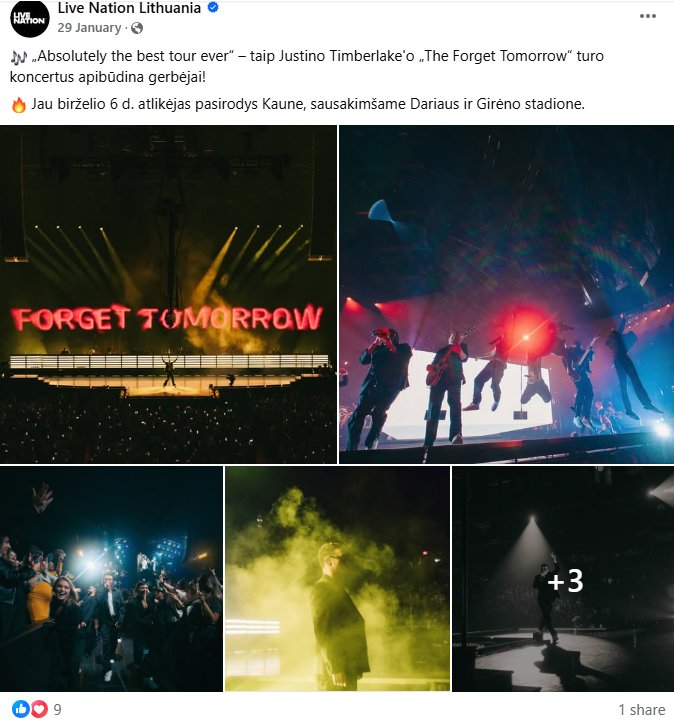Open the photo of the performer in yellow smoke

click(x=337, y=579)
